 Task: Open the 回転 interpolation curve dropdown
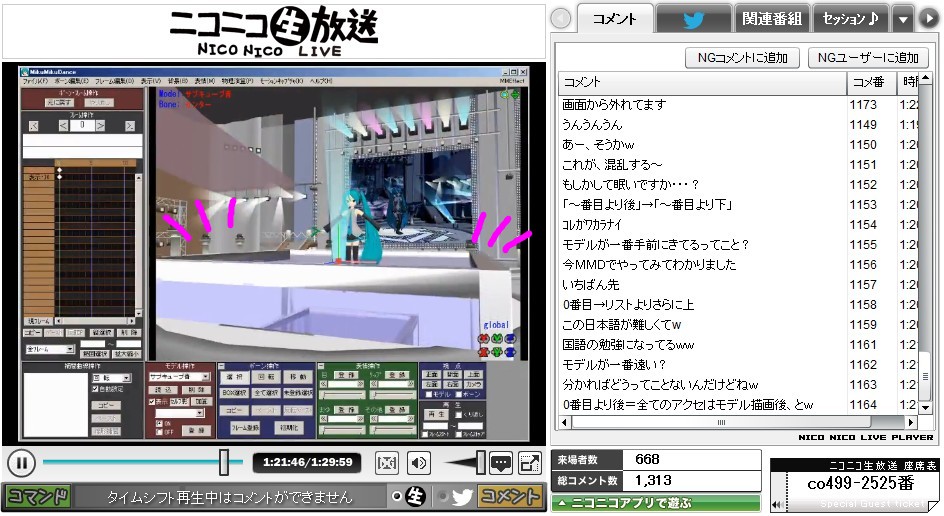pyautogui.click(x=126, y=378)
